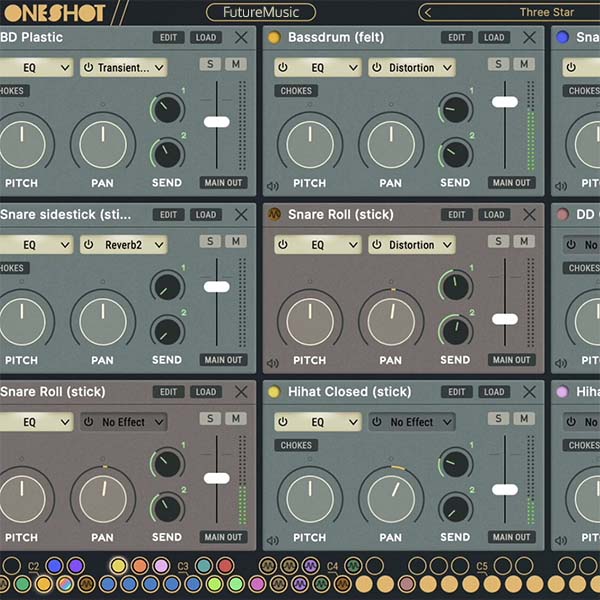Toggle Distortion power in Bassdrum (felt)
The image size is (600, 600).
pos(377,67)
